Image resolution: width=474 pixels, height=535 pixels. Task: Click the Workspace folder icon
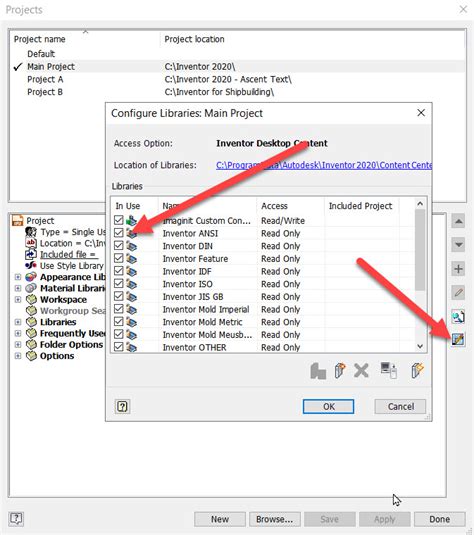pyautogui.click(x=31, y=299)
